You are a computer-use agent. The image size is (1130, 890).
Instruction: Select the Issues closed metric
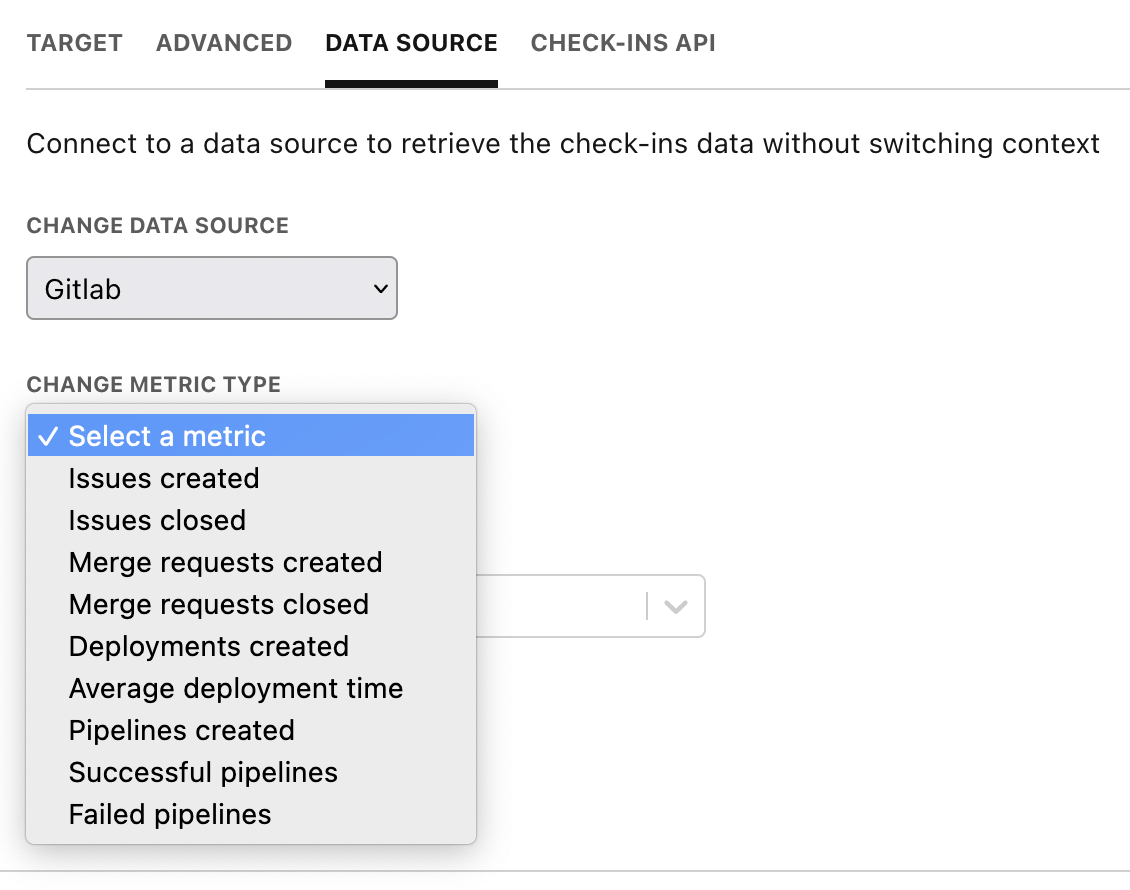coord(157,520)
